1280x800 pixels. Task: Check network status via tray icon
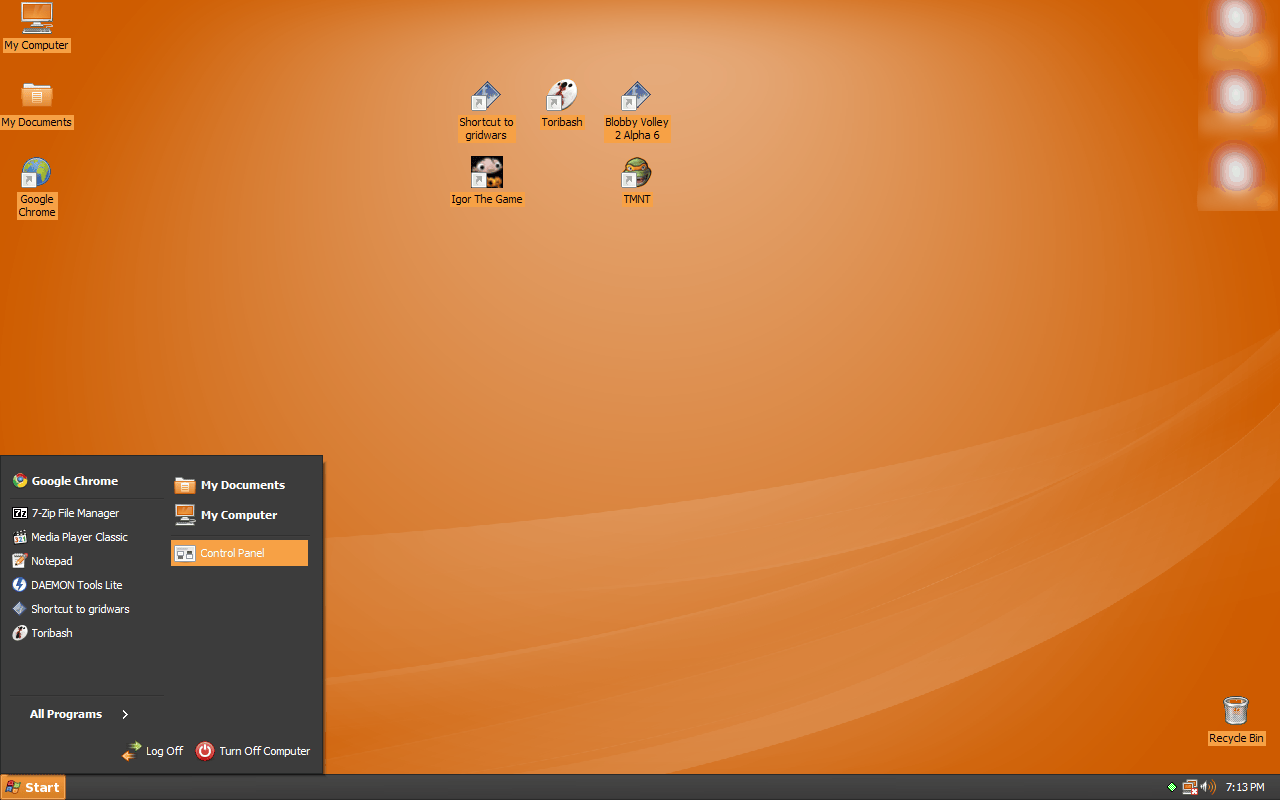tap(1191, 787)
